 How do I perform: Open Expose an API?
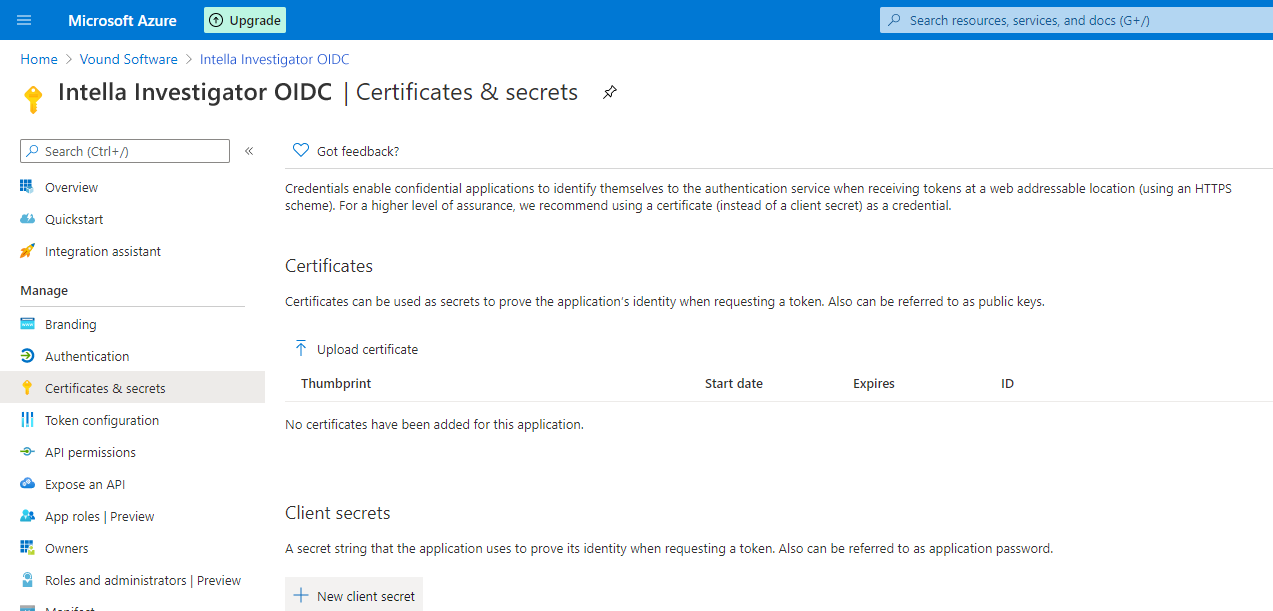click(86, 484)
